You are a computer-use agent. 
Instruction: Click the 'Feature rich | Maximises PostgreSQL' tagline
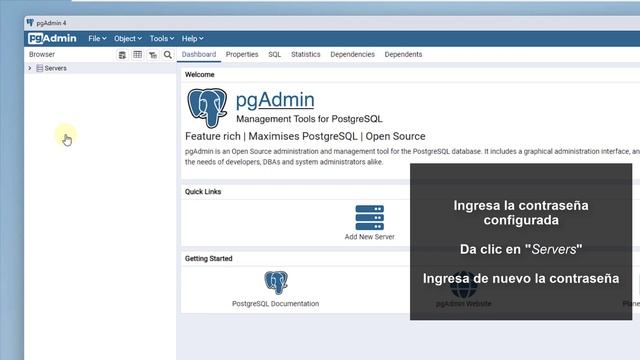[305, 136]
